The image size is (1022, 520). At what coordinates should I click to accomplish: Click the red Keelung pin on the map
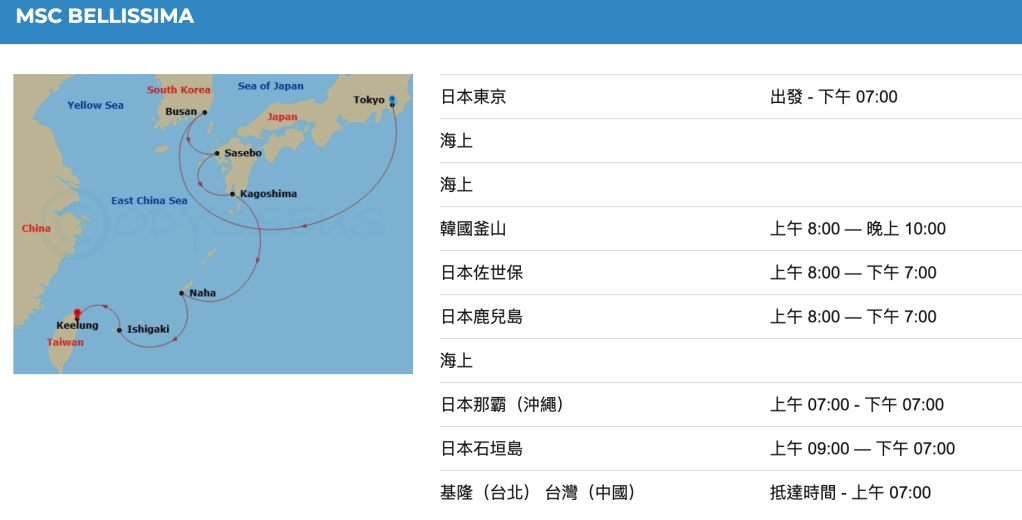(x=77, y=314)
